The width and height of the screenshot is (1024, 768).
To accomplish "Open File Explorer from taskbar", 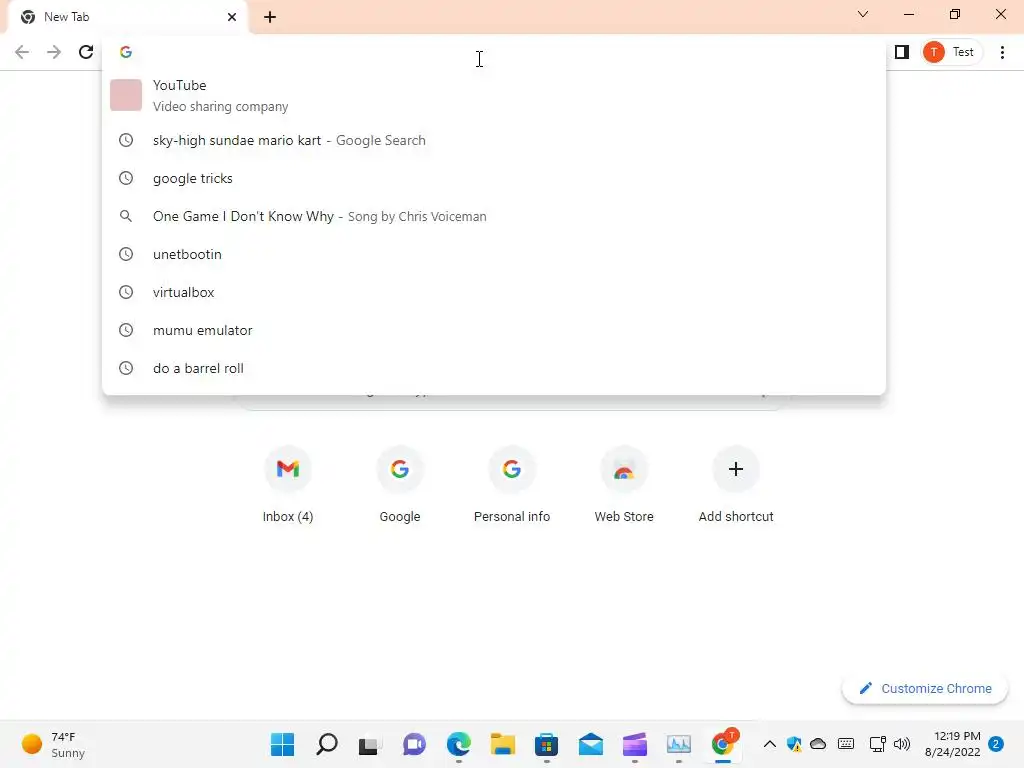I will 503,744.
